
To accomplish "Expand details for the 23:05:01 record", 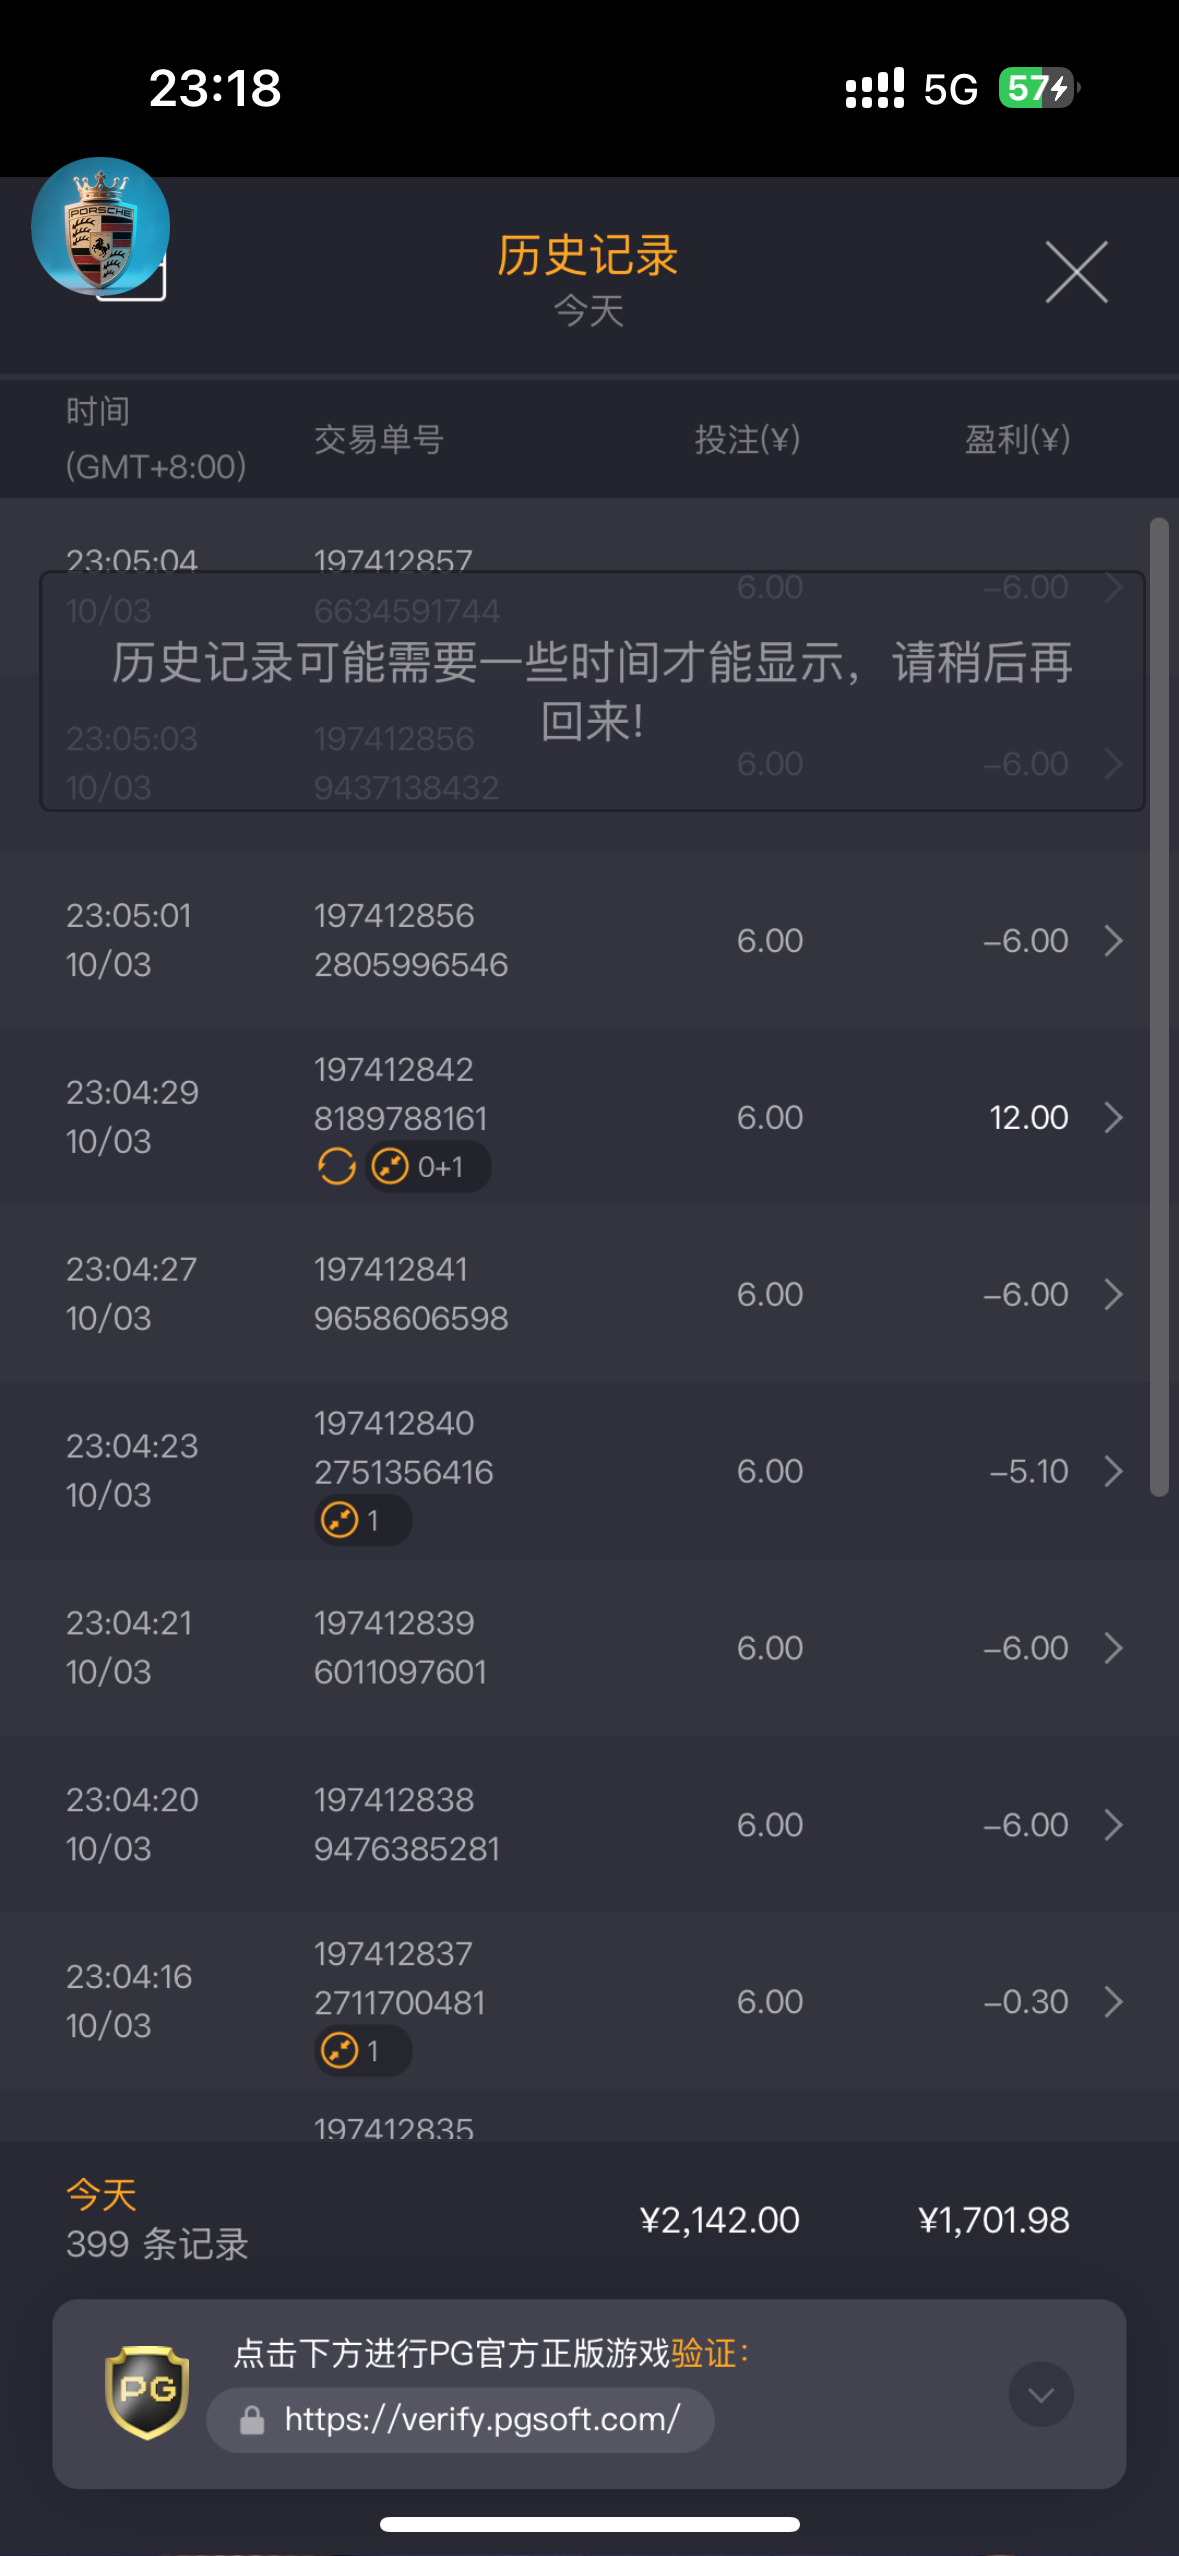I will pos(1113,941).
